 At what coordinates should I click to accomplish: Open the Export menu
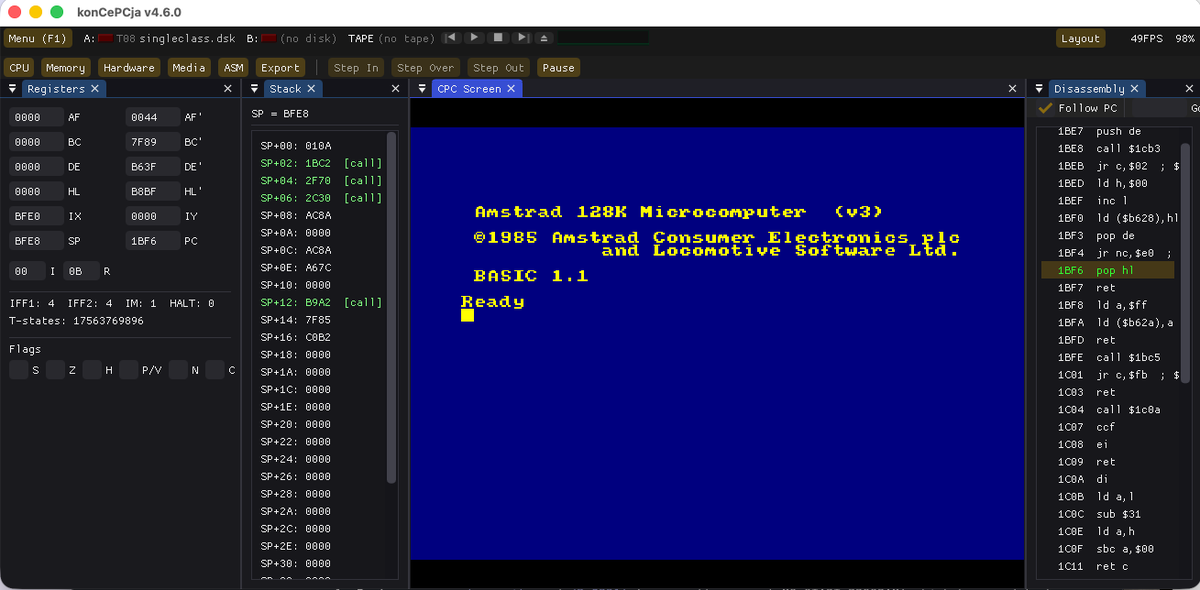(x=280, y=68)
